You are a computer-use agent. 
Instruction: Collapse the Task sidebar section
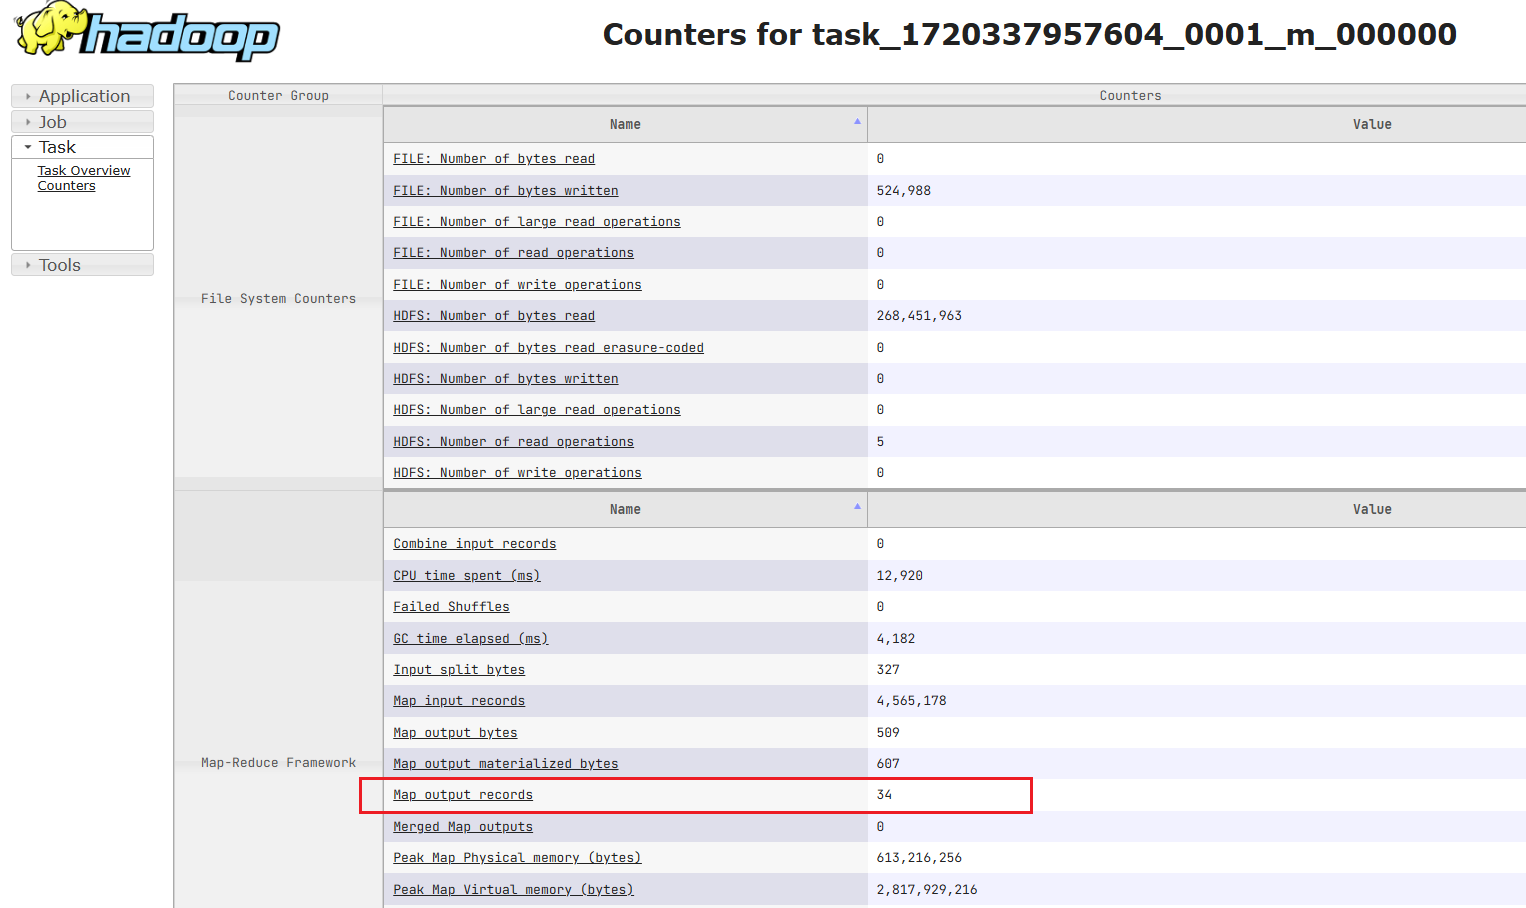click(x=57, y=147)
